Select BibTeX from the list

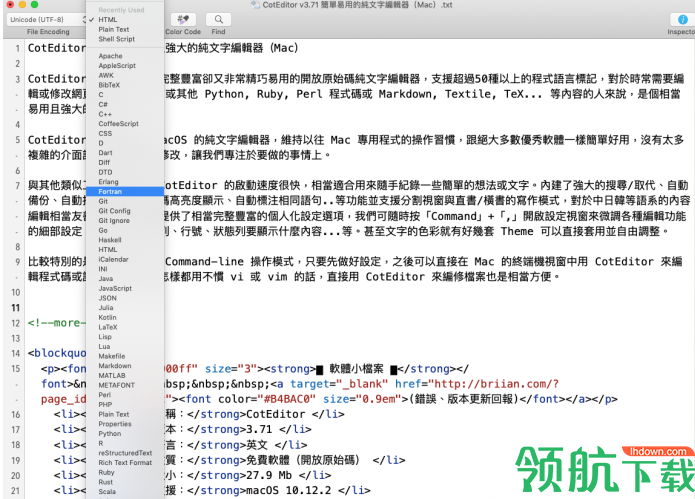point(109,85)
